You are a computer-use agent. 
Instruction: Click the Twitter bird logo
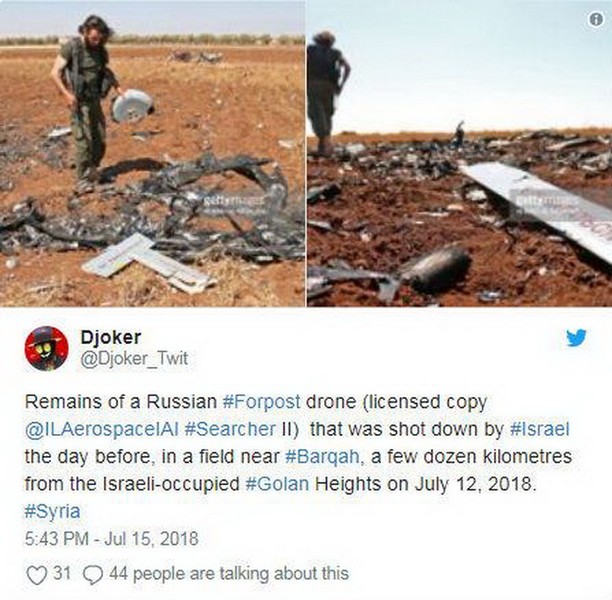[576, 338]
